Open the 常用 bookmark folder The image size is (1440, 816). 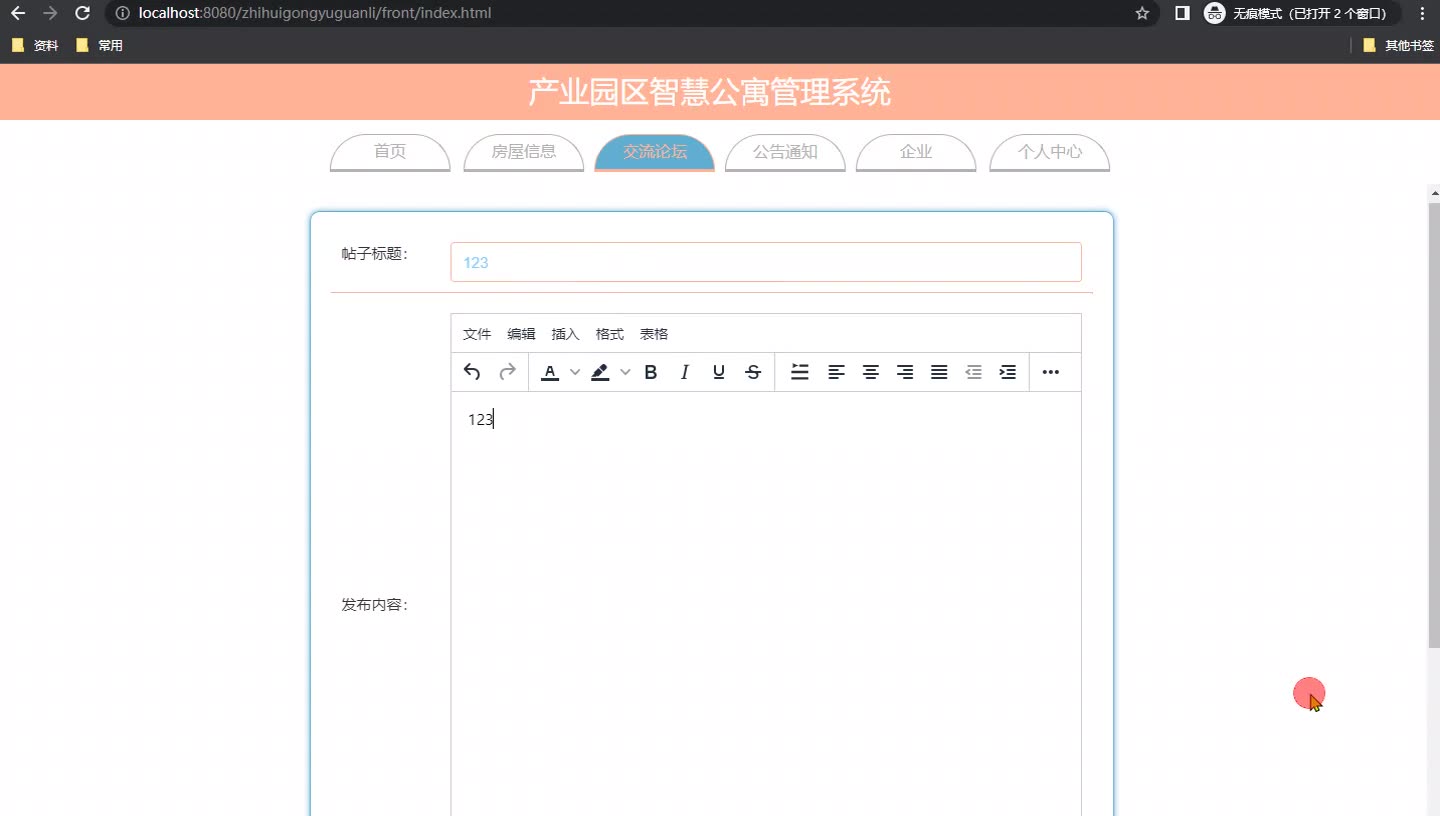click(x=99, y=45)
